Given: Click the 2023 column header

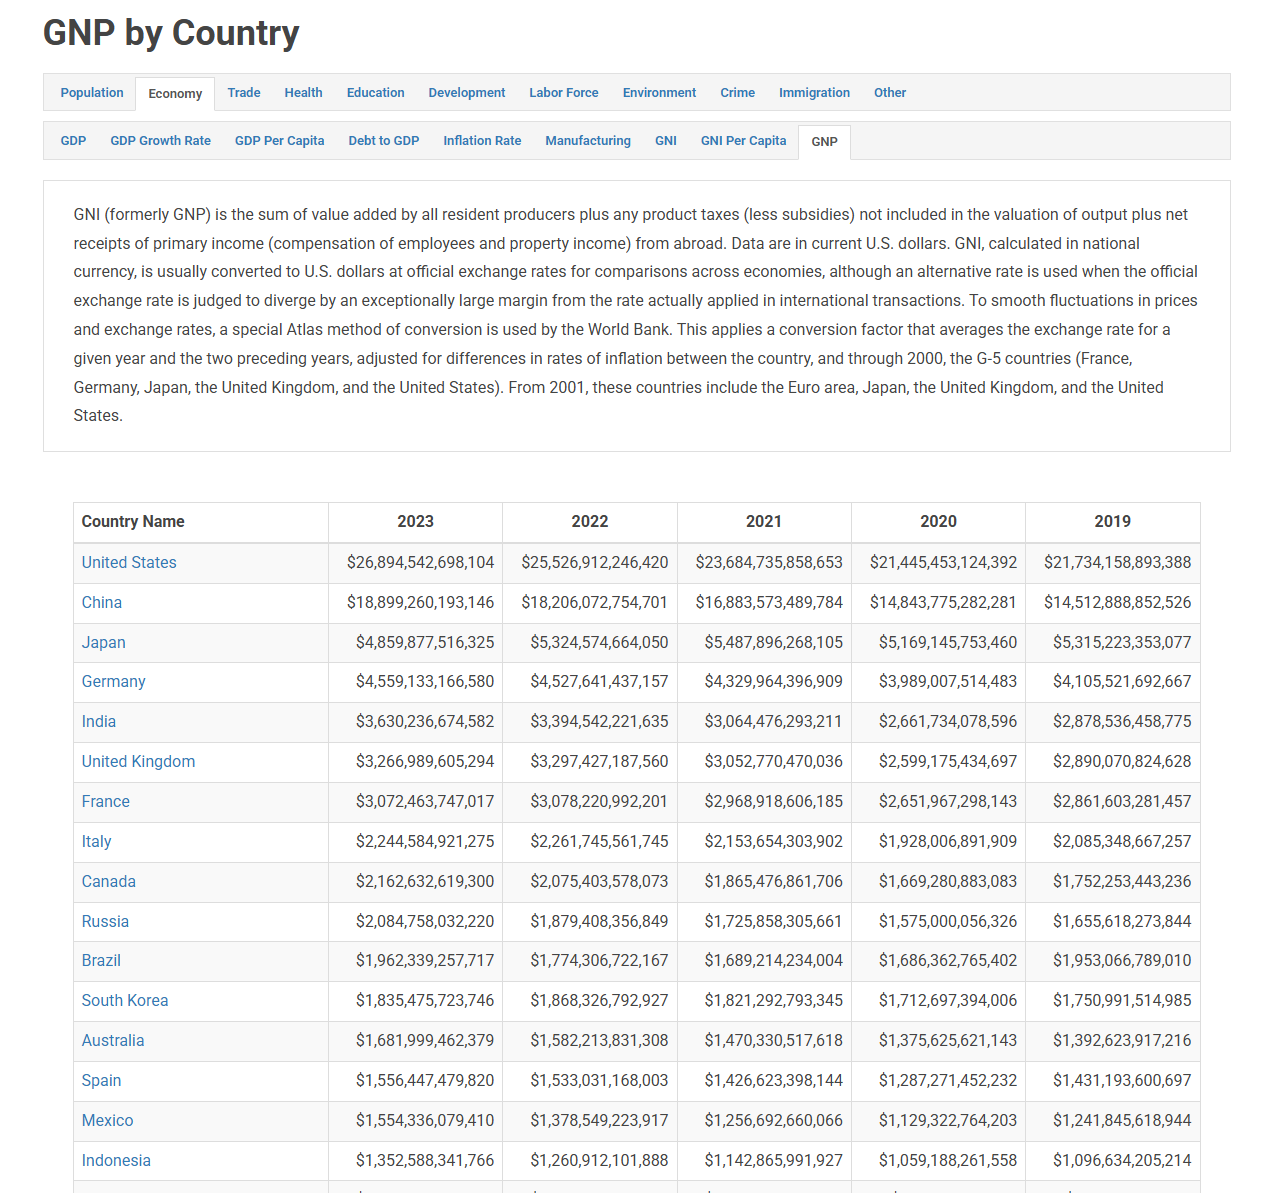Looking at the screenshot, I should coord(416,521).
